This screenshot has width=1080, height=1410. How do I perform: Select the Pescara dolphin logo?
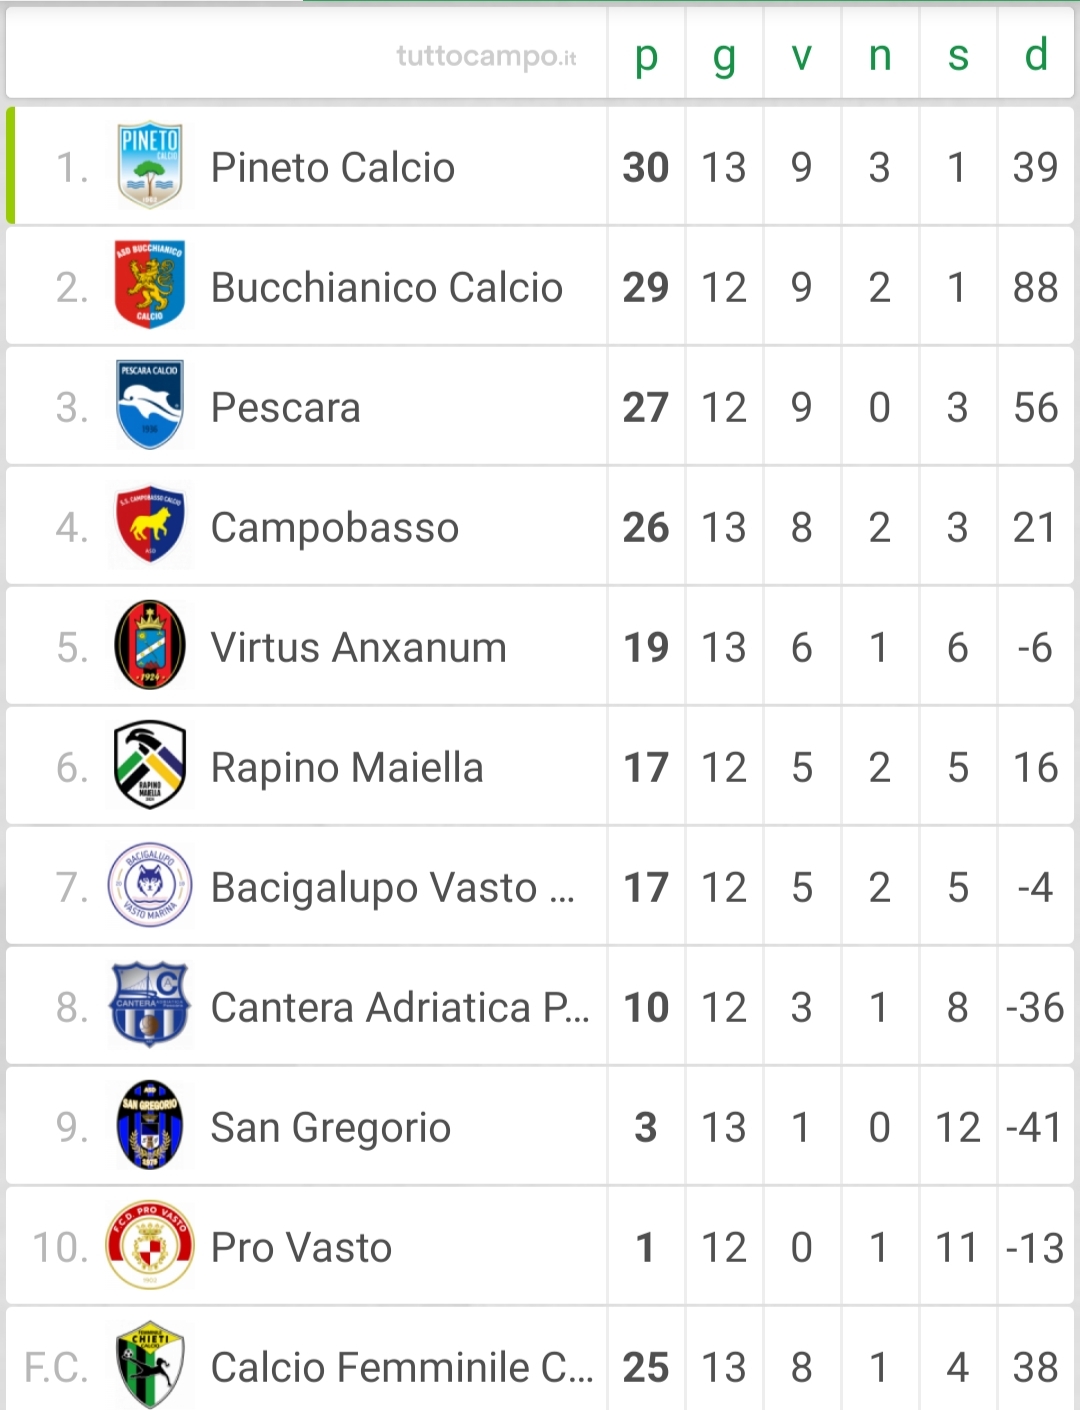tap(149, 406)
